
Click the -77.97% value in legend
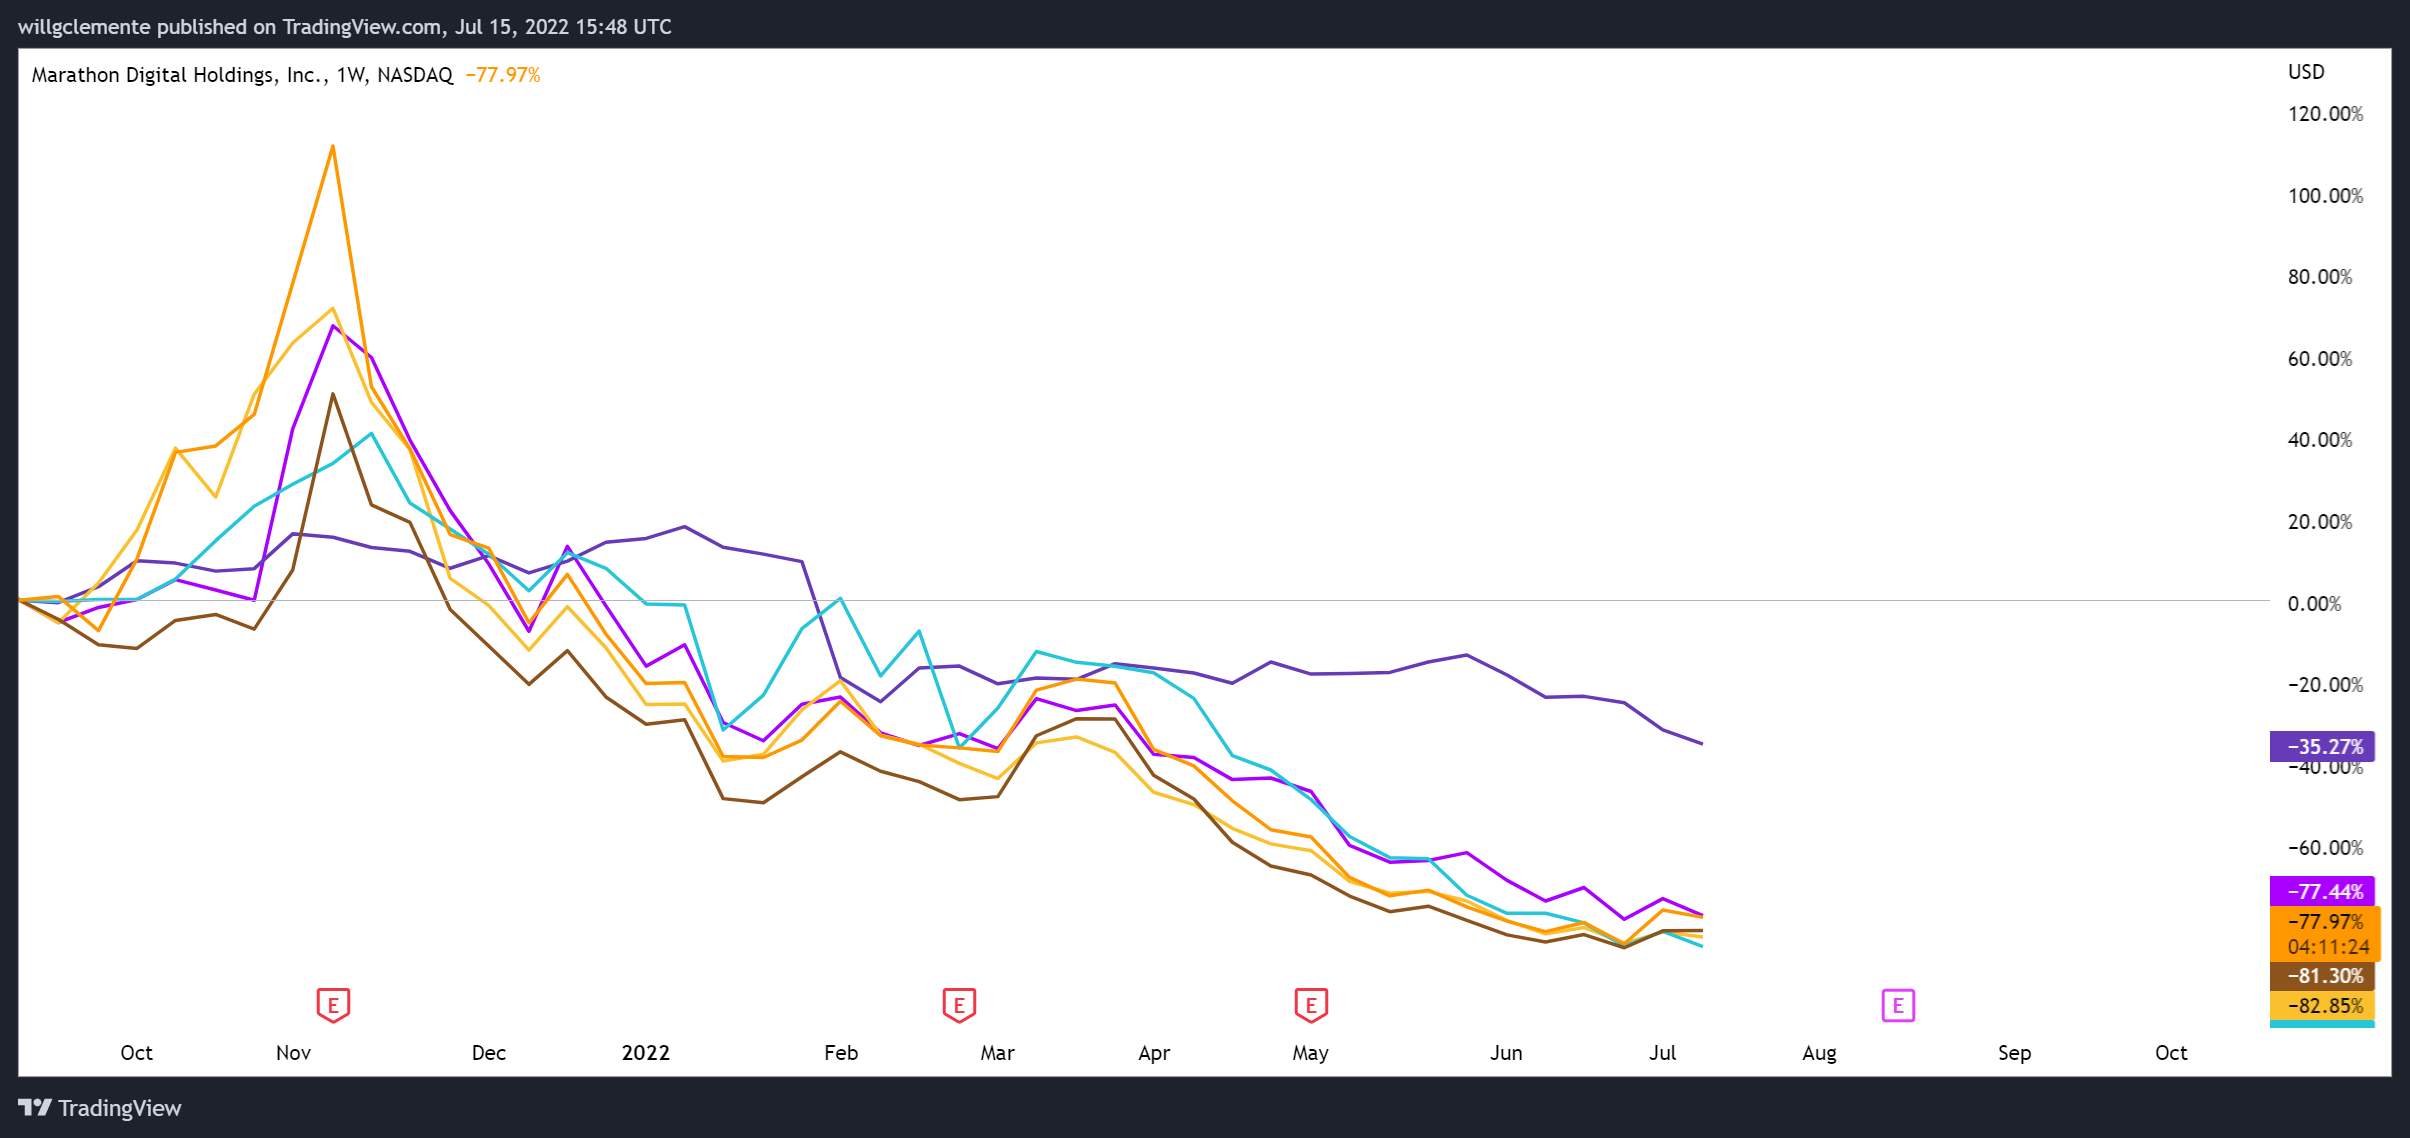(503, 75)
